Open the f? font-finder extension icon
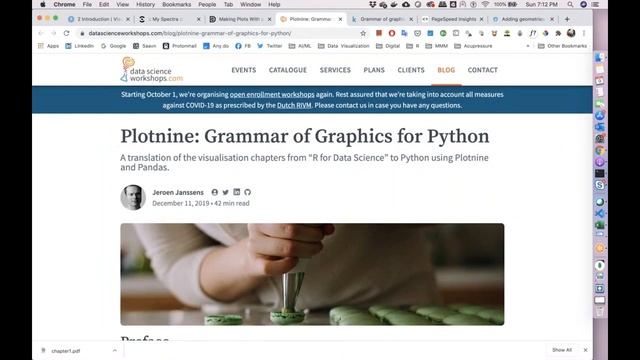The height and width of the screenshot is (360, 640). 533,33
